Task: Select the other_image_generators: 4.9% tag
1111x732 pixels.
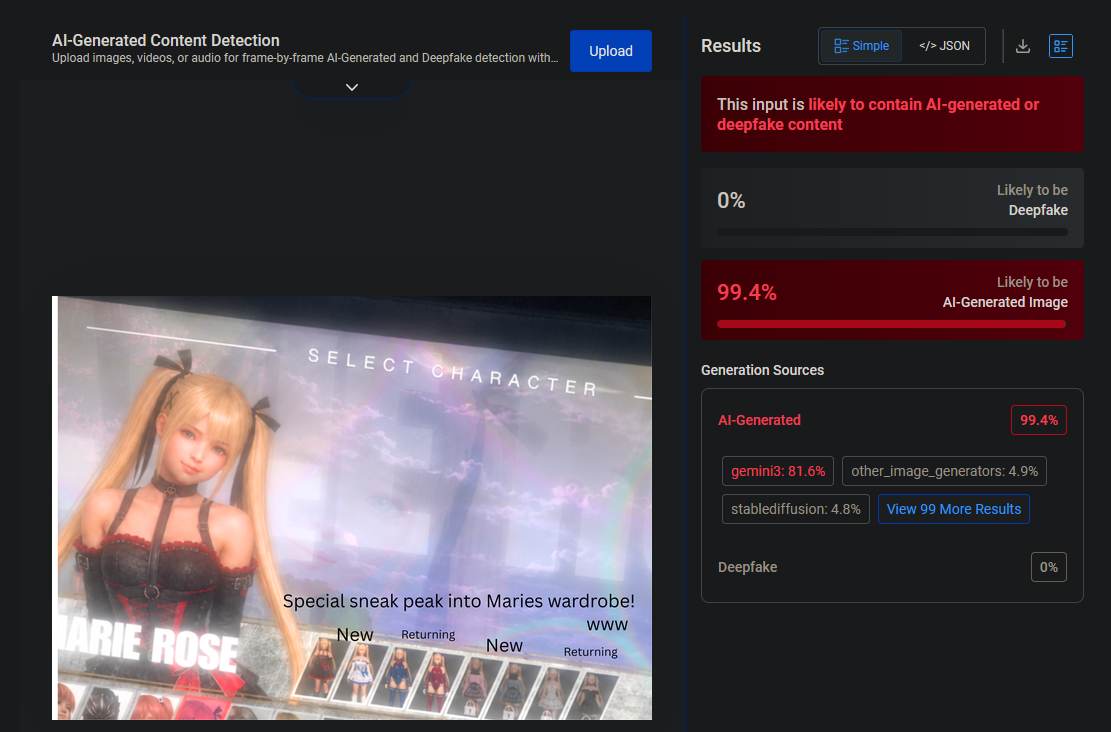Action: click(x=944, y=471)
